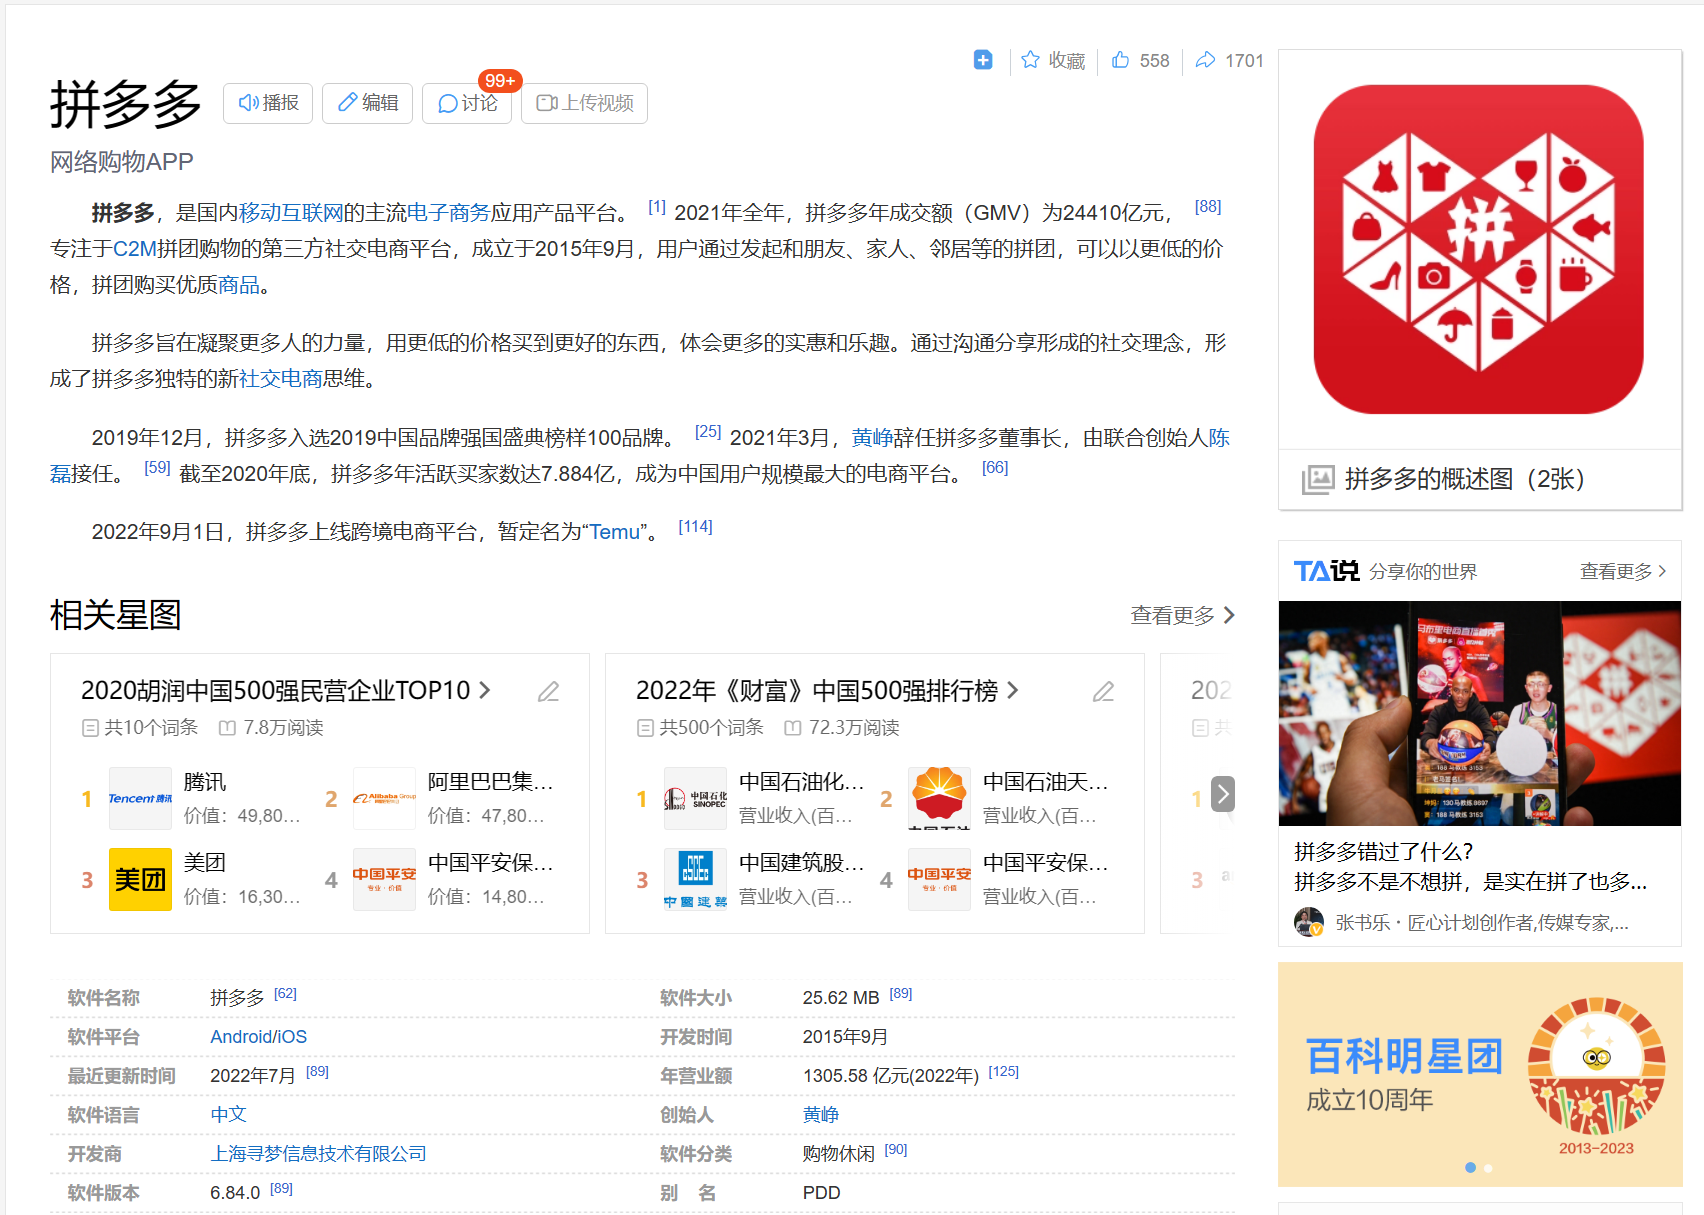The height and width of the screenshot is (1215, 1704).
Task: Click citation reference [59]
Action: [x=157, y=468]
